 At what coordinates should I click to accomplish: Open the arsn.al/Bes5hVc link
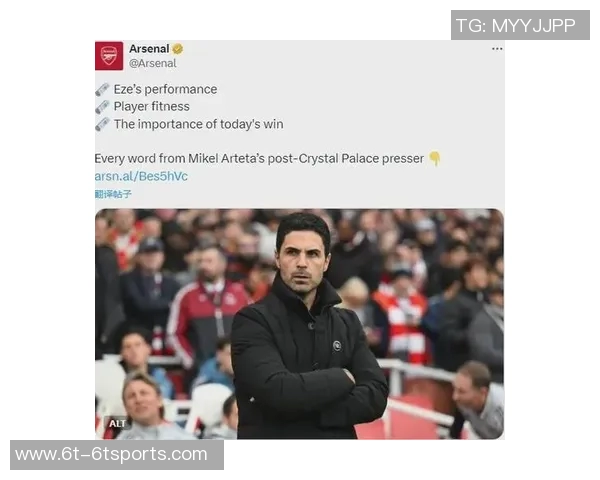(x=141, y=176)
